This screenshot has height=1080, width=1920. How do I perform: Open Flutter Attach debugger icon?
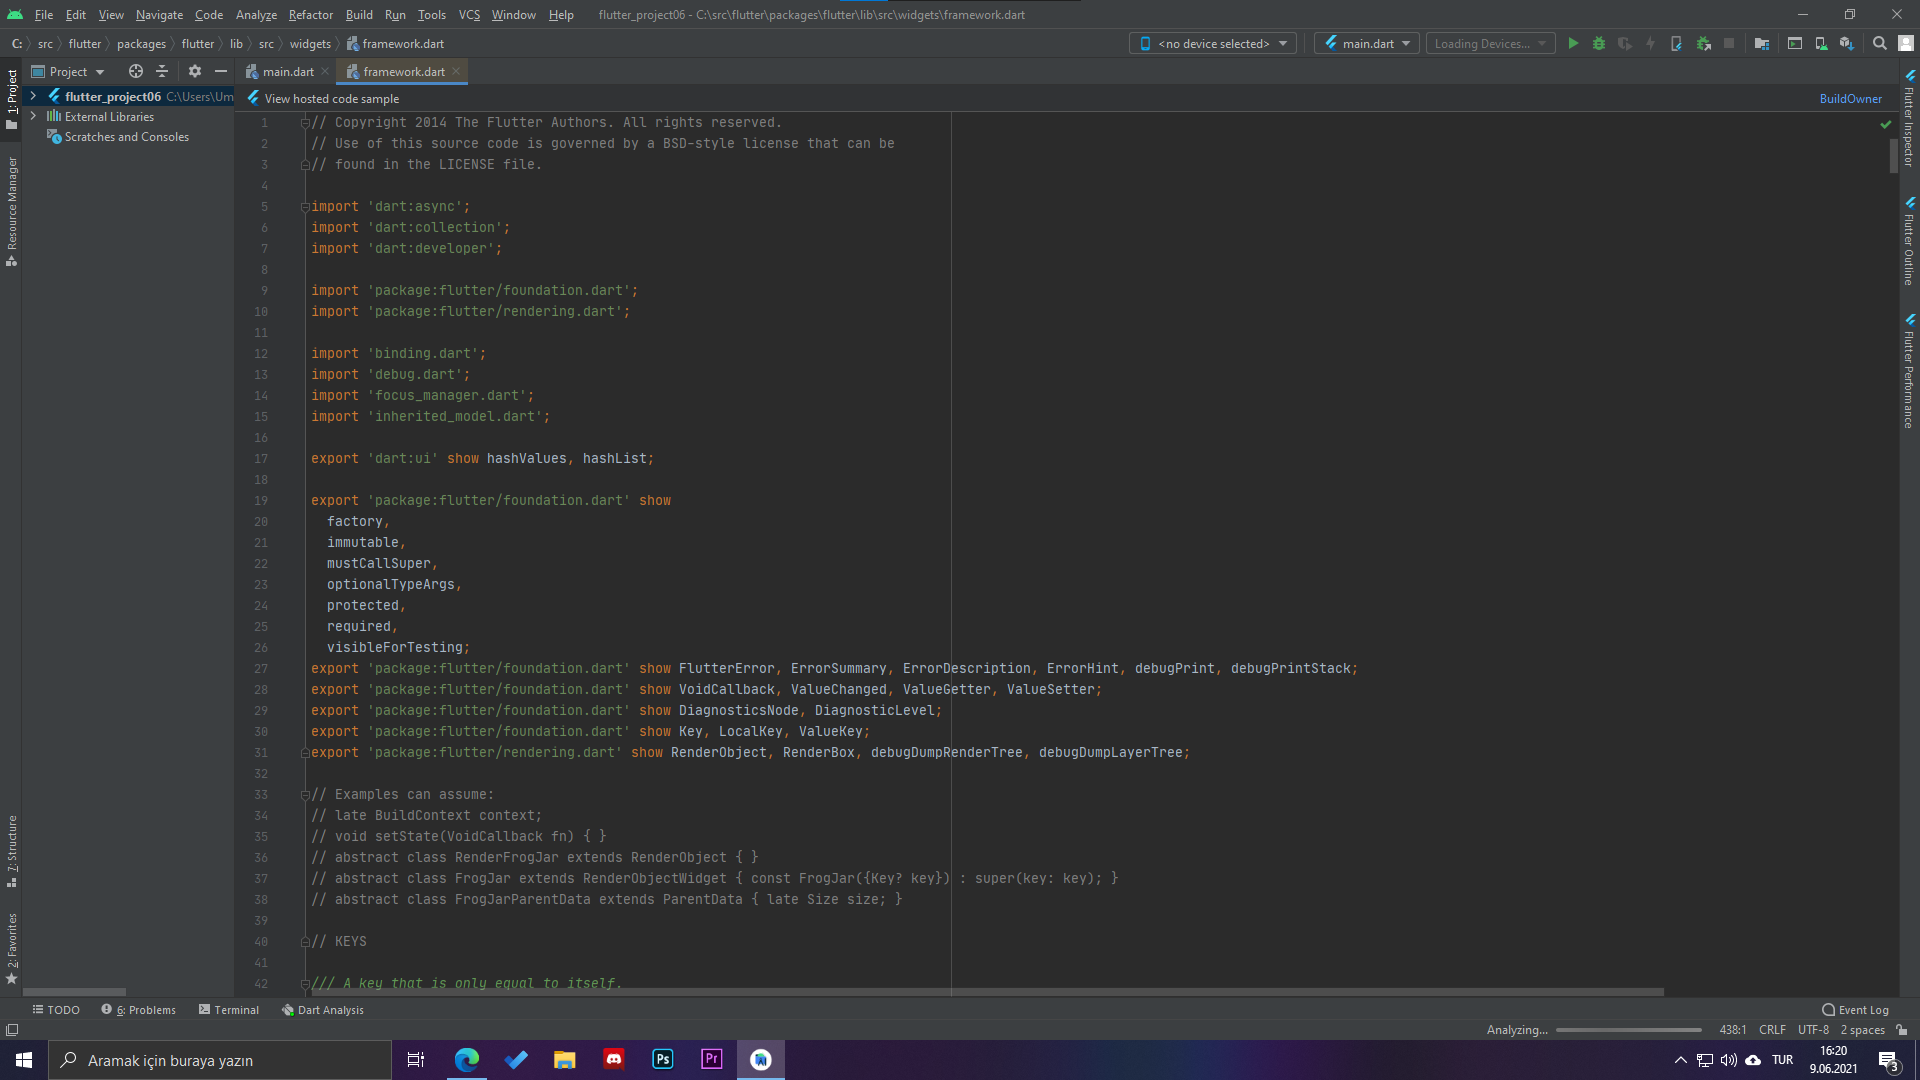point(1704,44)
